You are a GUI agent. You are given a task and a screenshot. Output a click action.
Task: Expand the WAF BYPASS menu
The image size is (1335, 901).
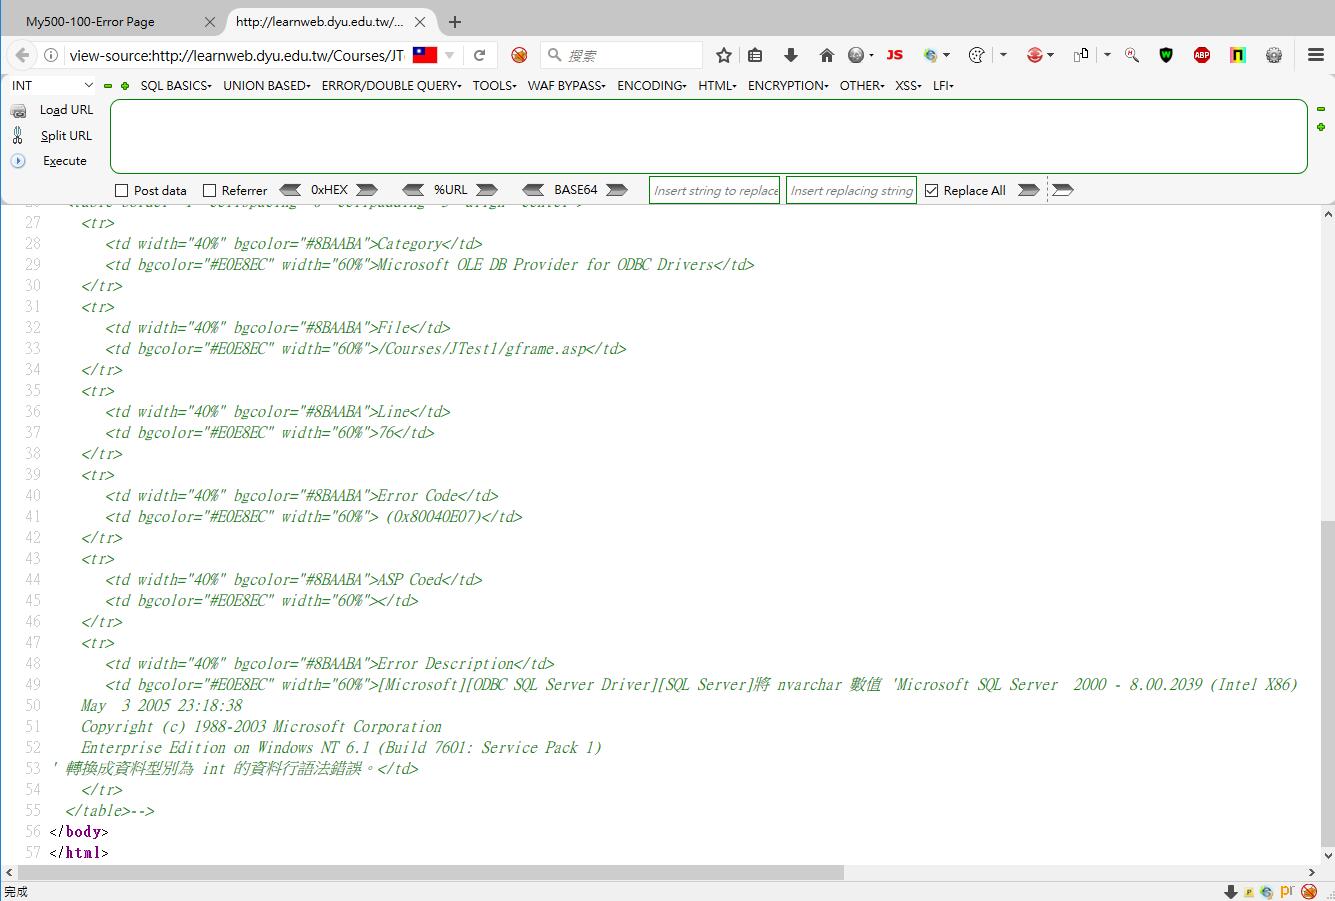567,86
